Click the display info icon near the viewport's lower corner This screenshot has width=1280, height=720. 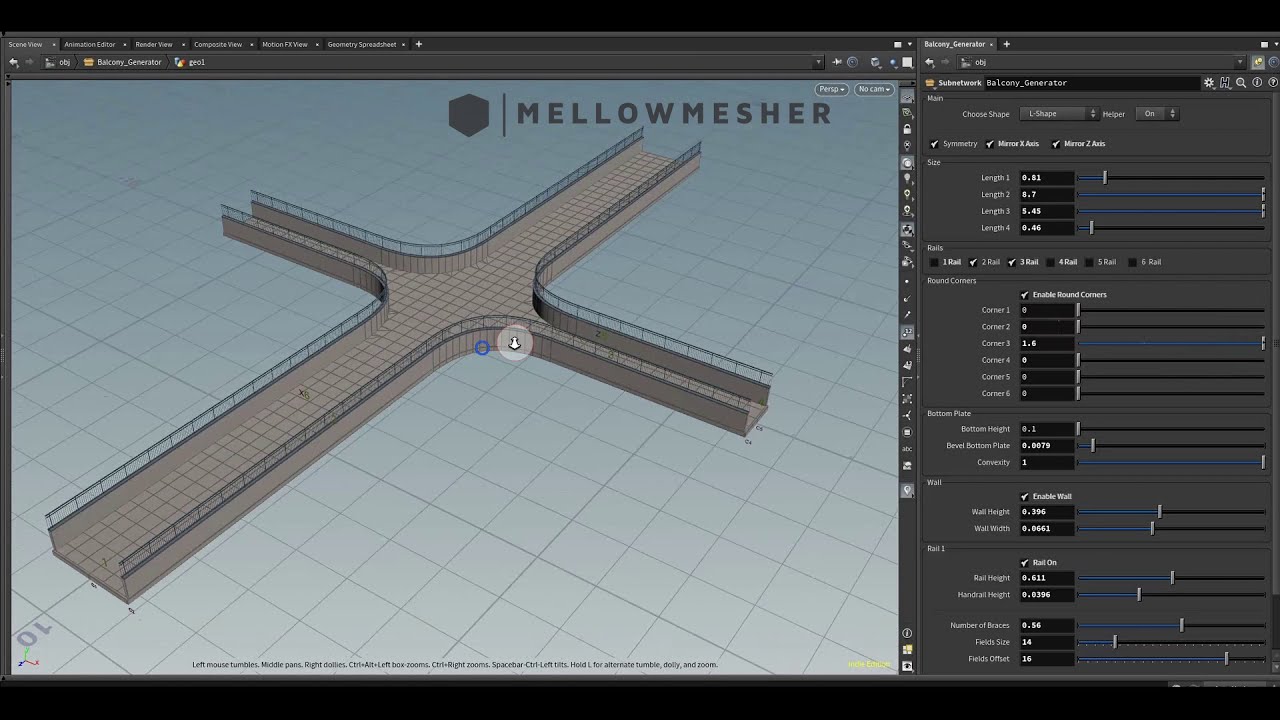(907, 633)
